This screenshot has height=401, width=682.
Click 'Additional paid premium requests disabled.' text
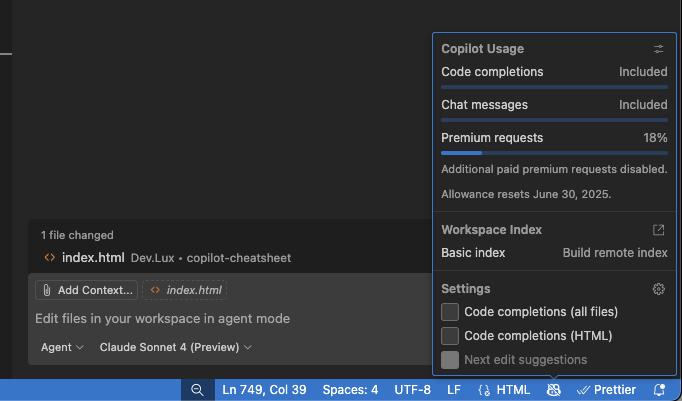coord(554,169)
